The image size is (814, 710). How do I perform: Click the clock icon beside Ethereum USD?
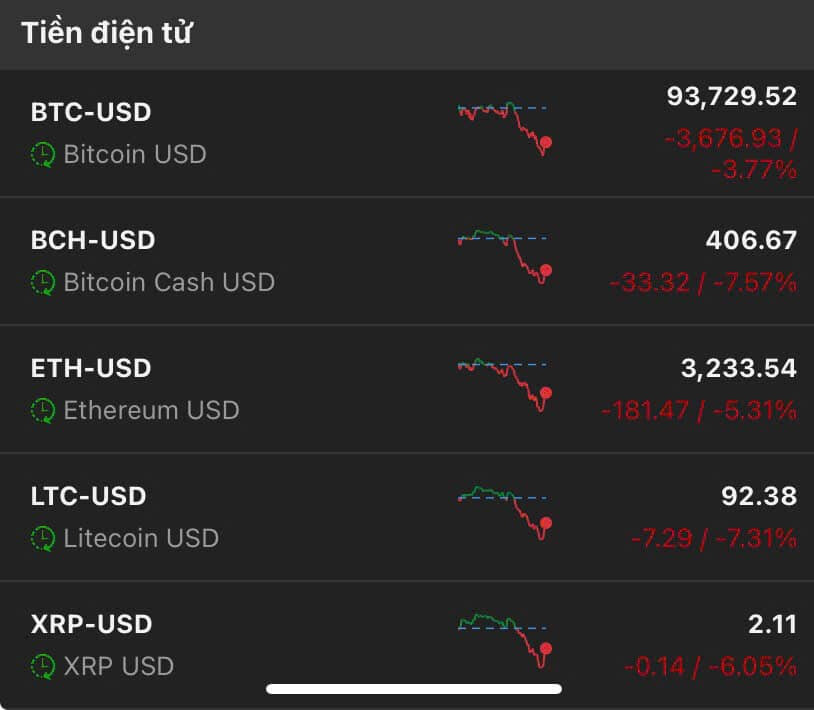pos(43,410)
